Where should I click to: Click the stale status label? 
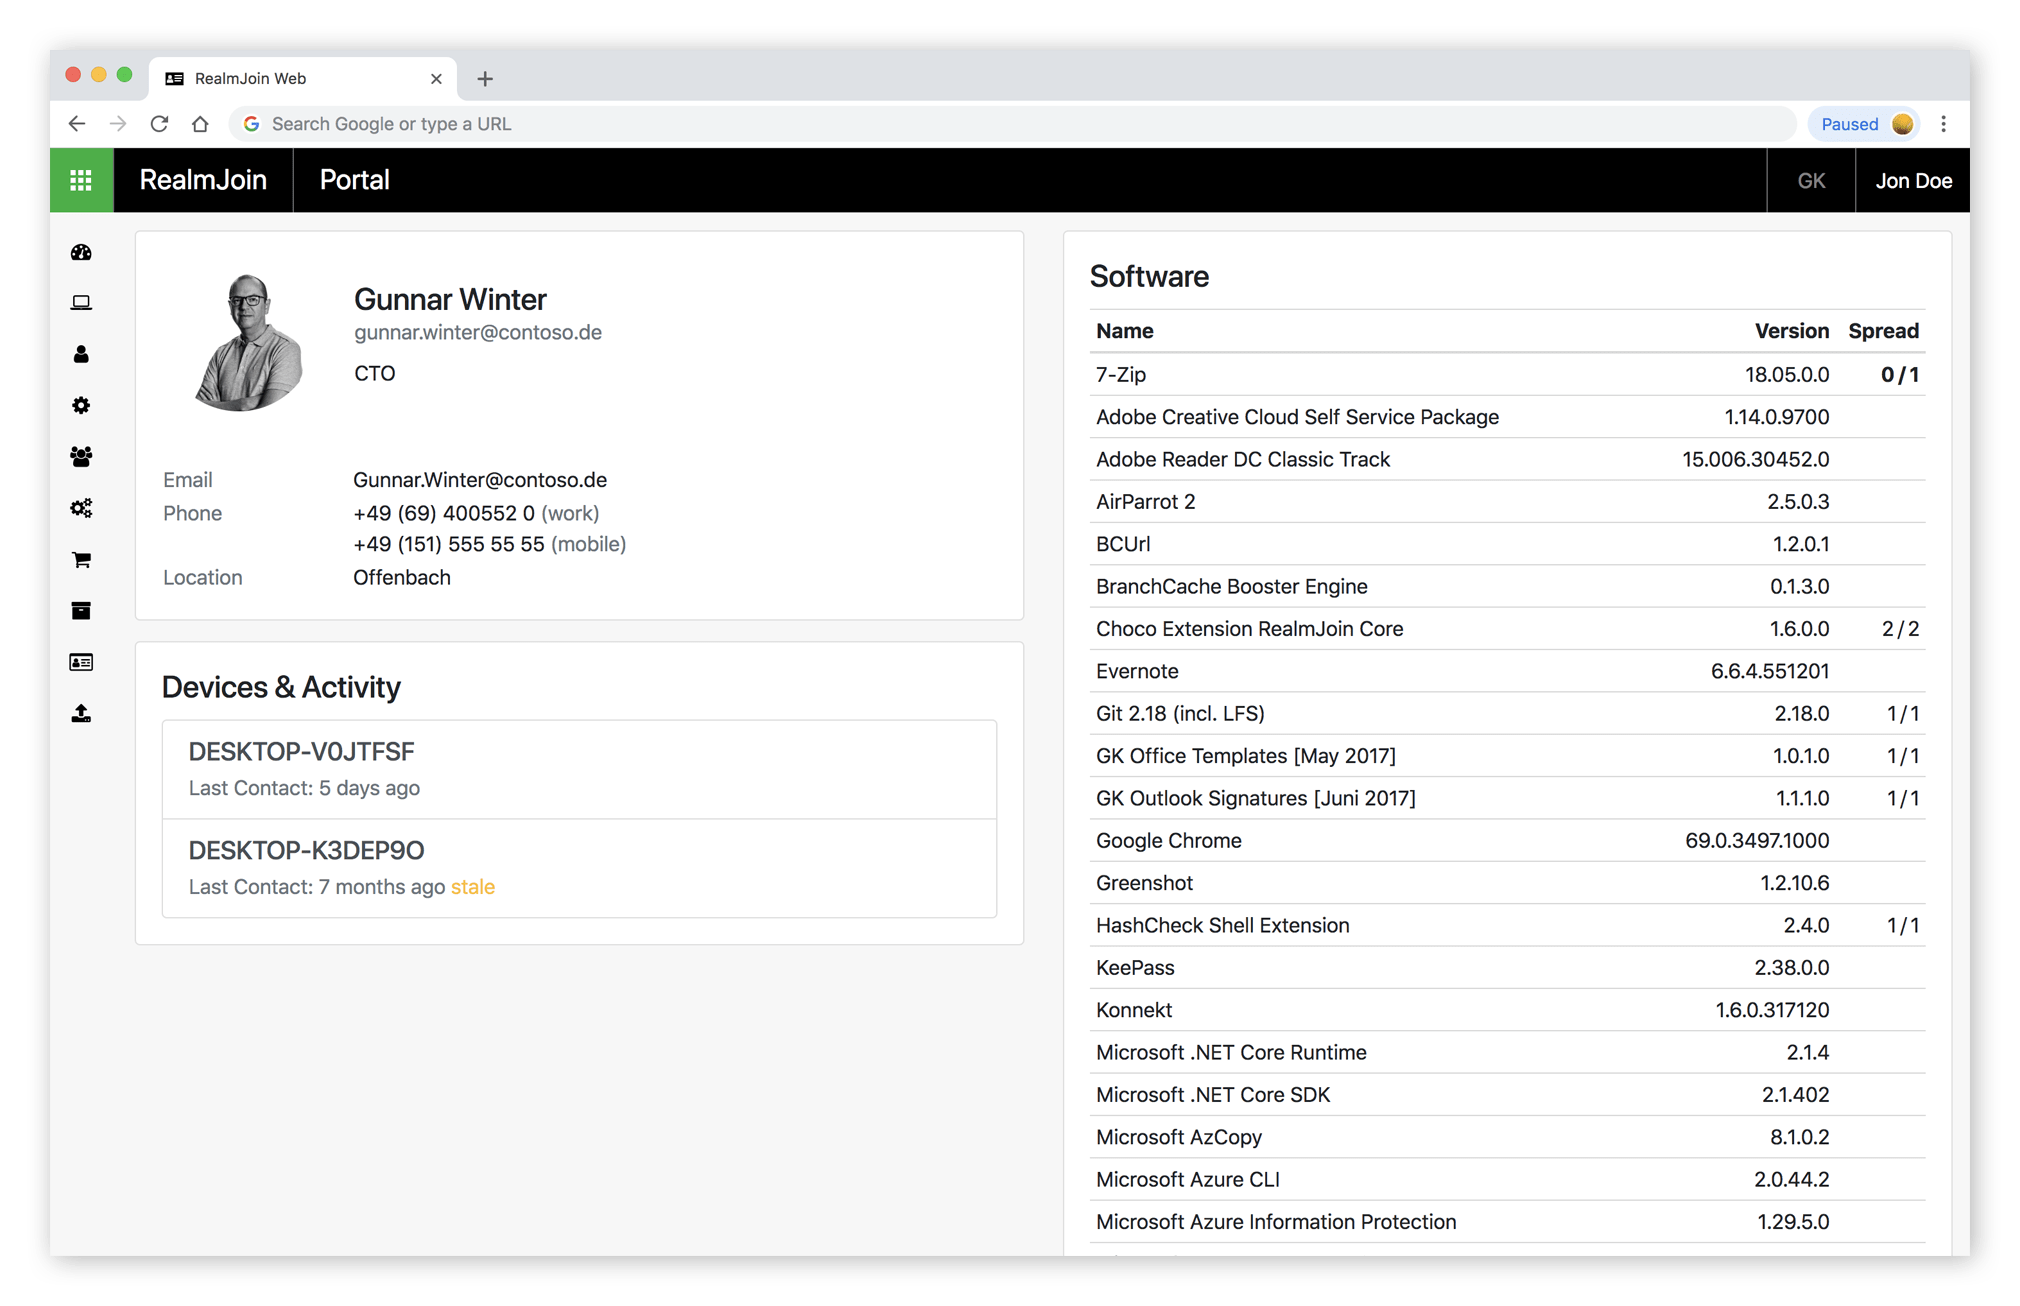(x=472, y=887)
